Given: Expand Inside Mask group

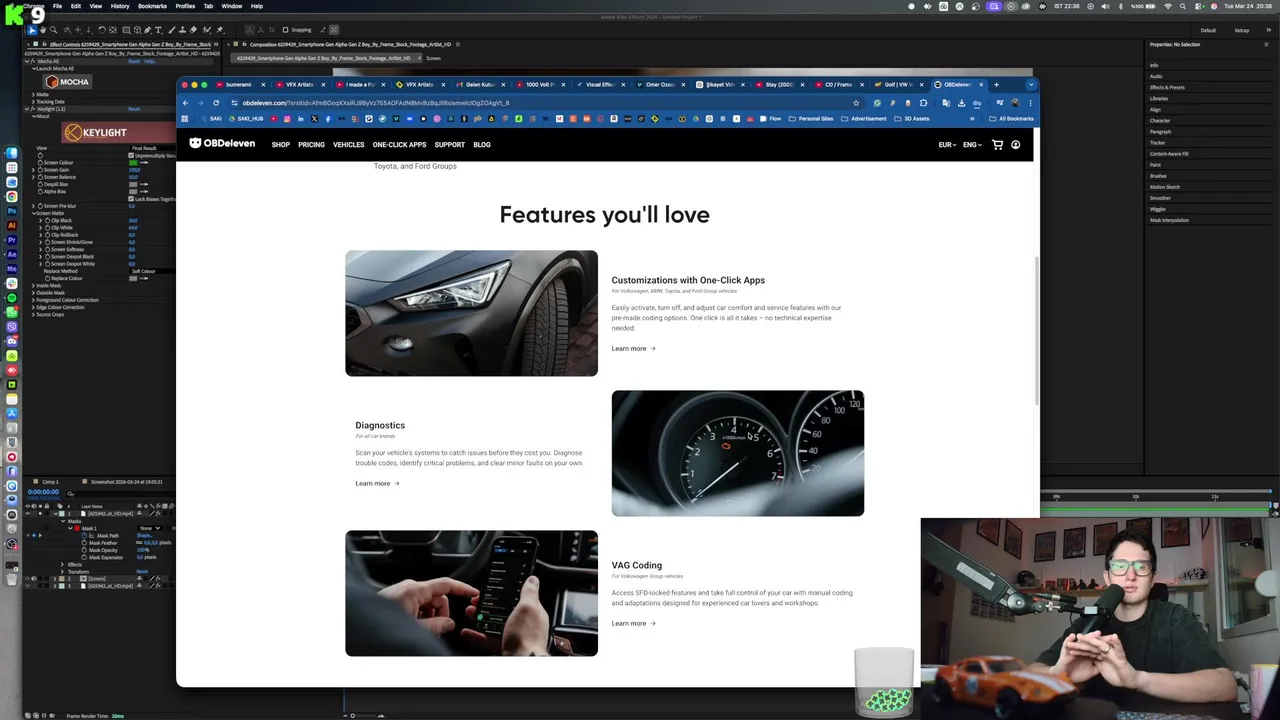Looking at the screenshot, I should [33, 285].
